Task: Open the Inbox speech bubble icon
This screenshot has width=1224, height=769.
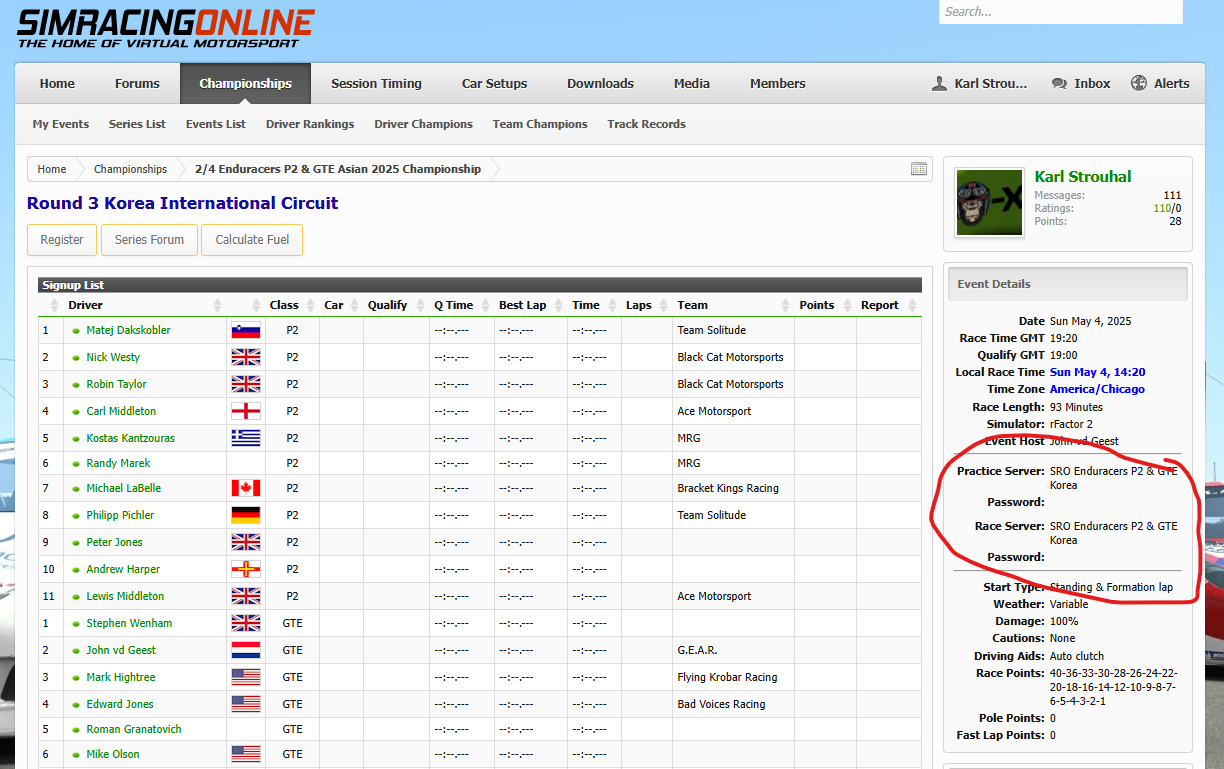Action: pos(1059,84)
